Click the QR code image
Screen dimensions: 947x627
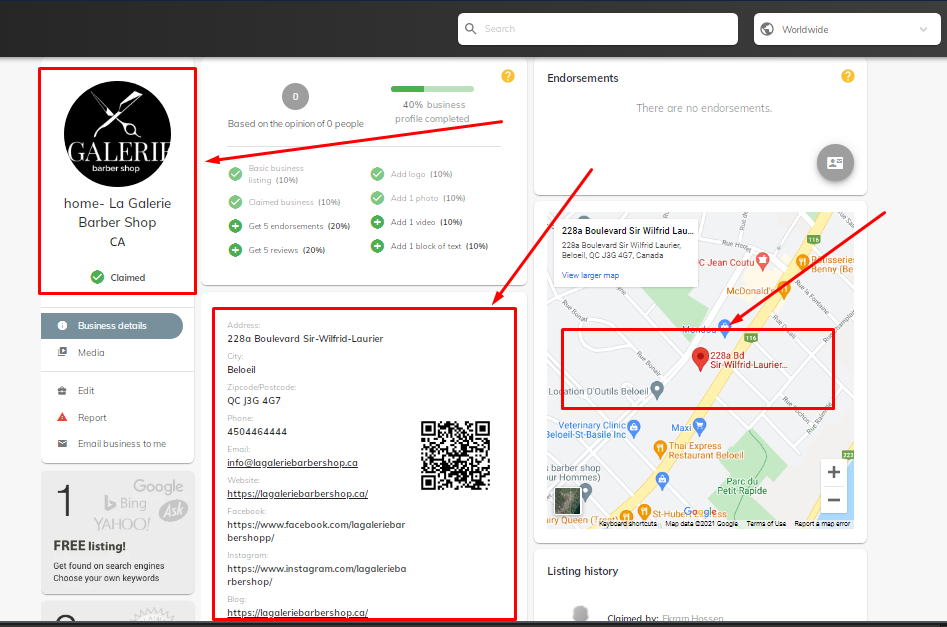pyautogui.click(x=455, y=455)
